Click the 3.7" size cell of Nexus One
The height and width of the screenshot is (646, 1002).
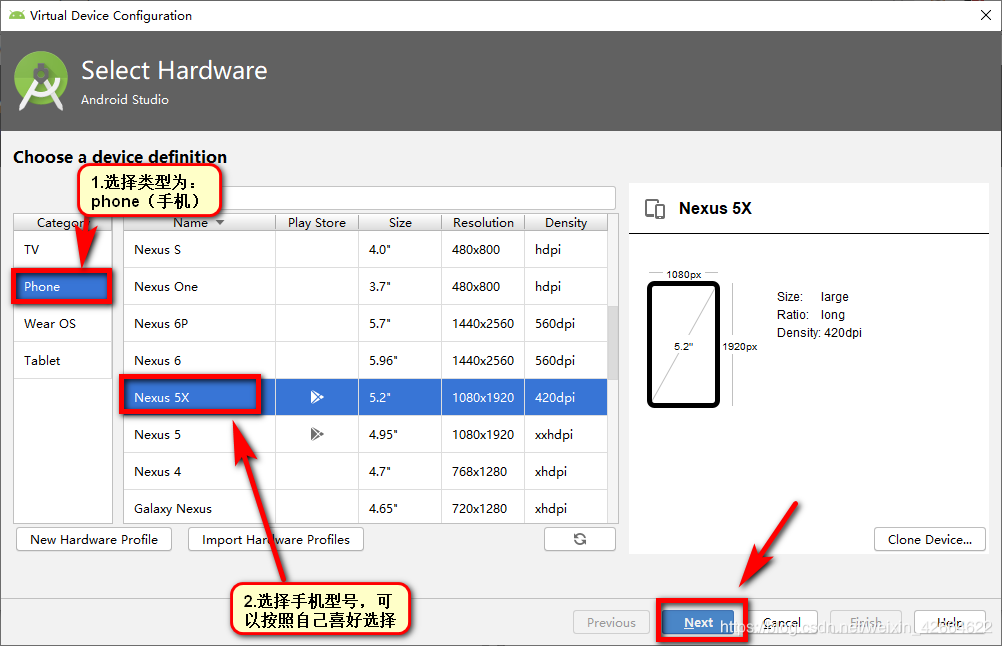pos(400,286)
